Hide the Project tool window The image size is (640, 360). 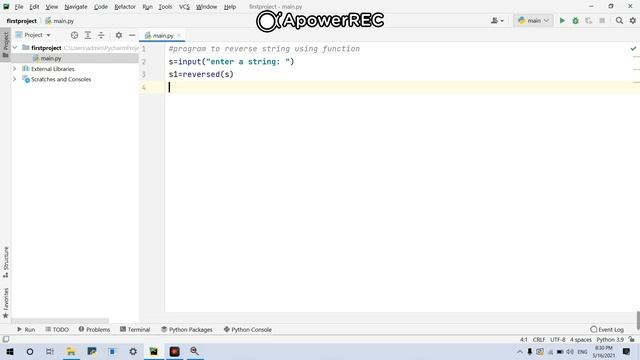point(132,35)
